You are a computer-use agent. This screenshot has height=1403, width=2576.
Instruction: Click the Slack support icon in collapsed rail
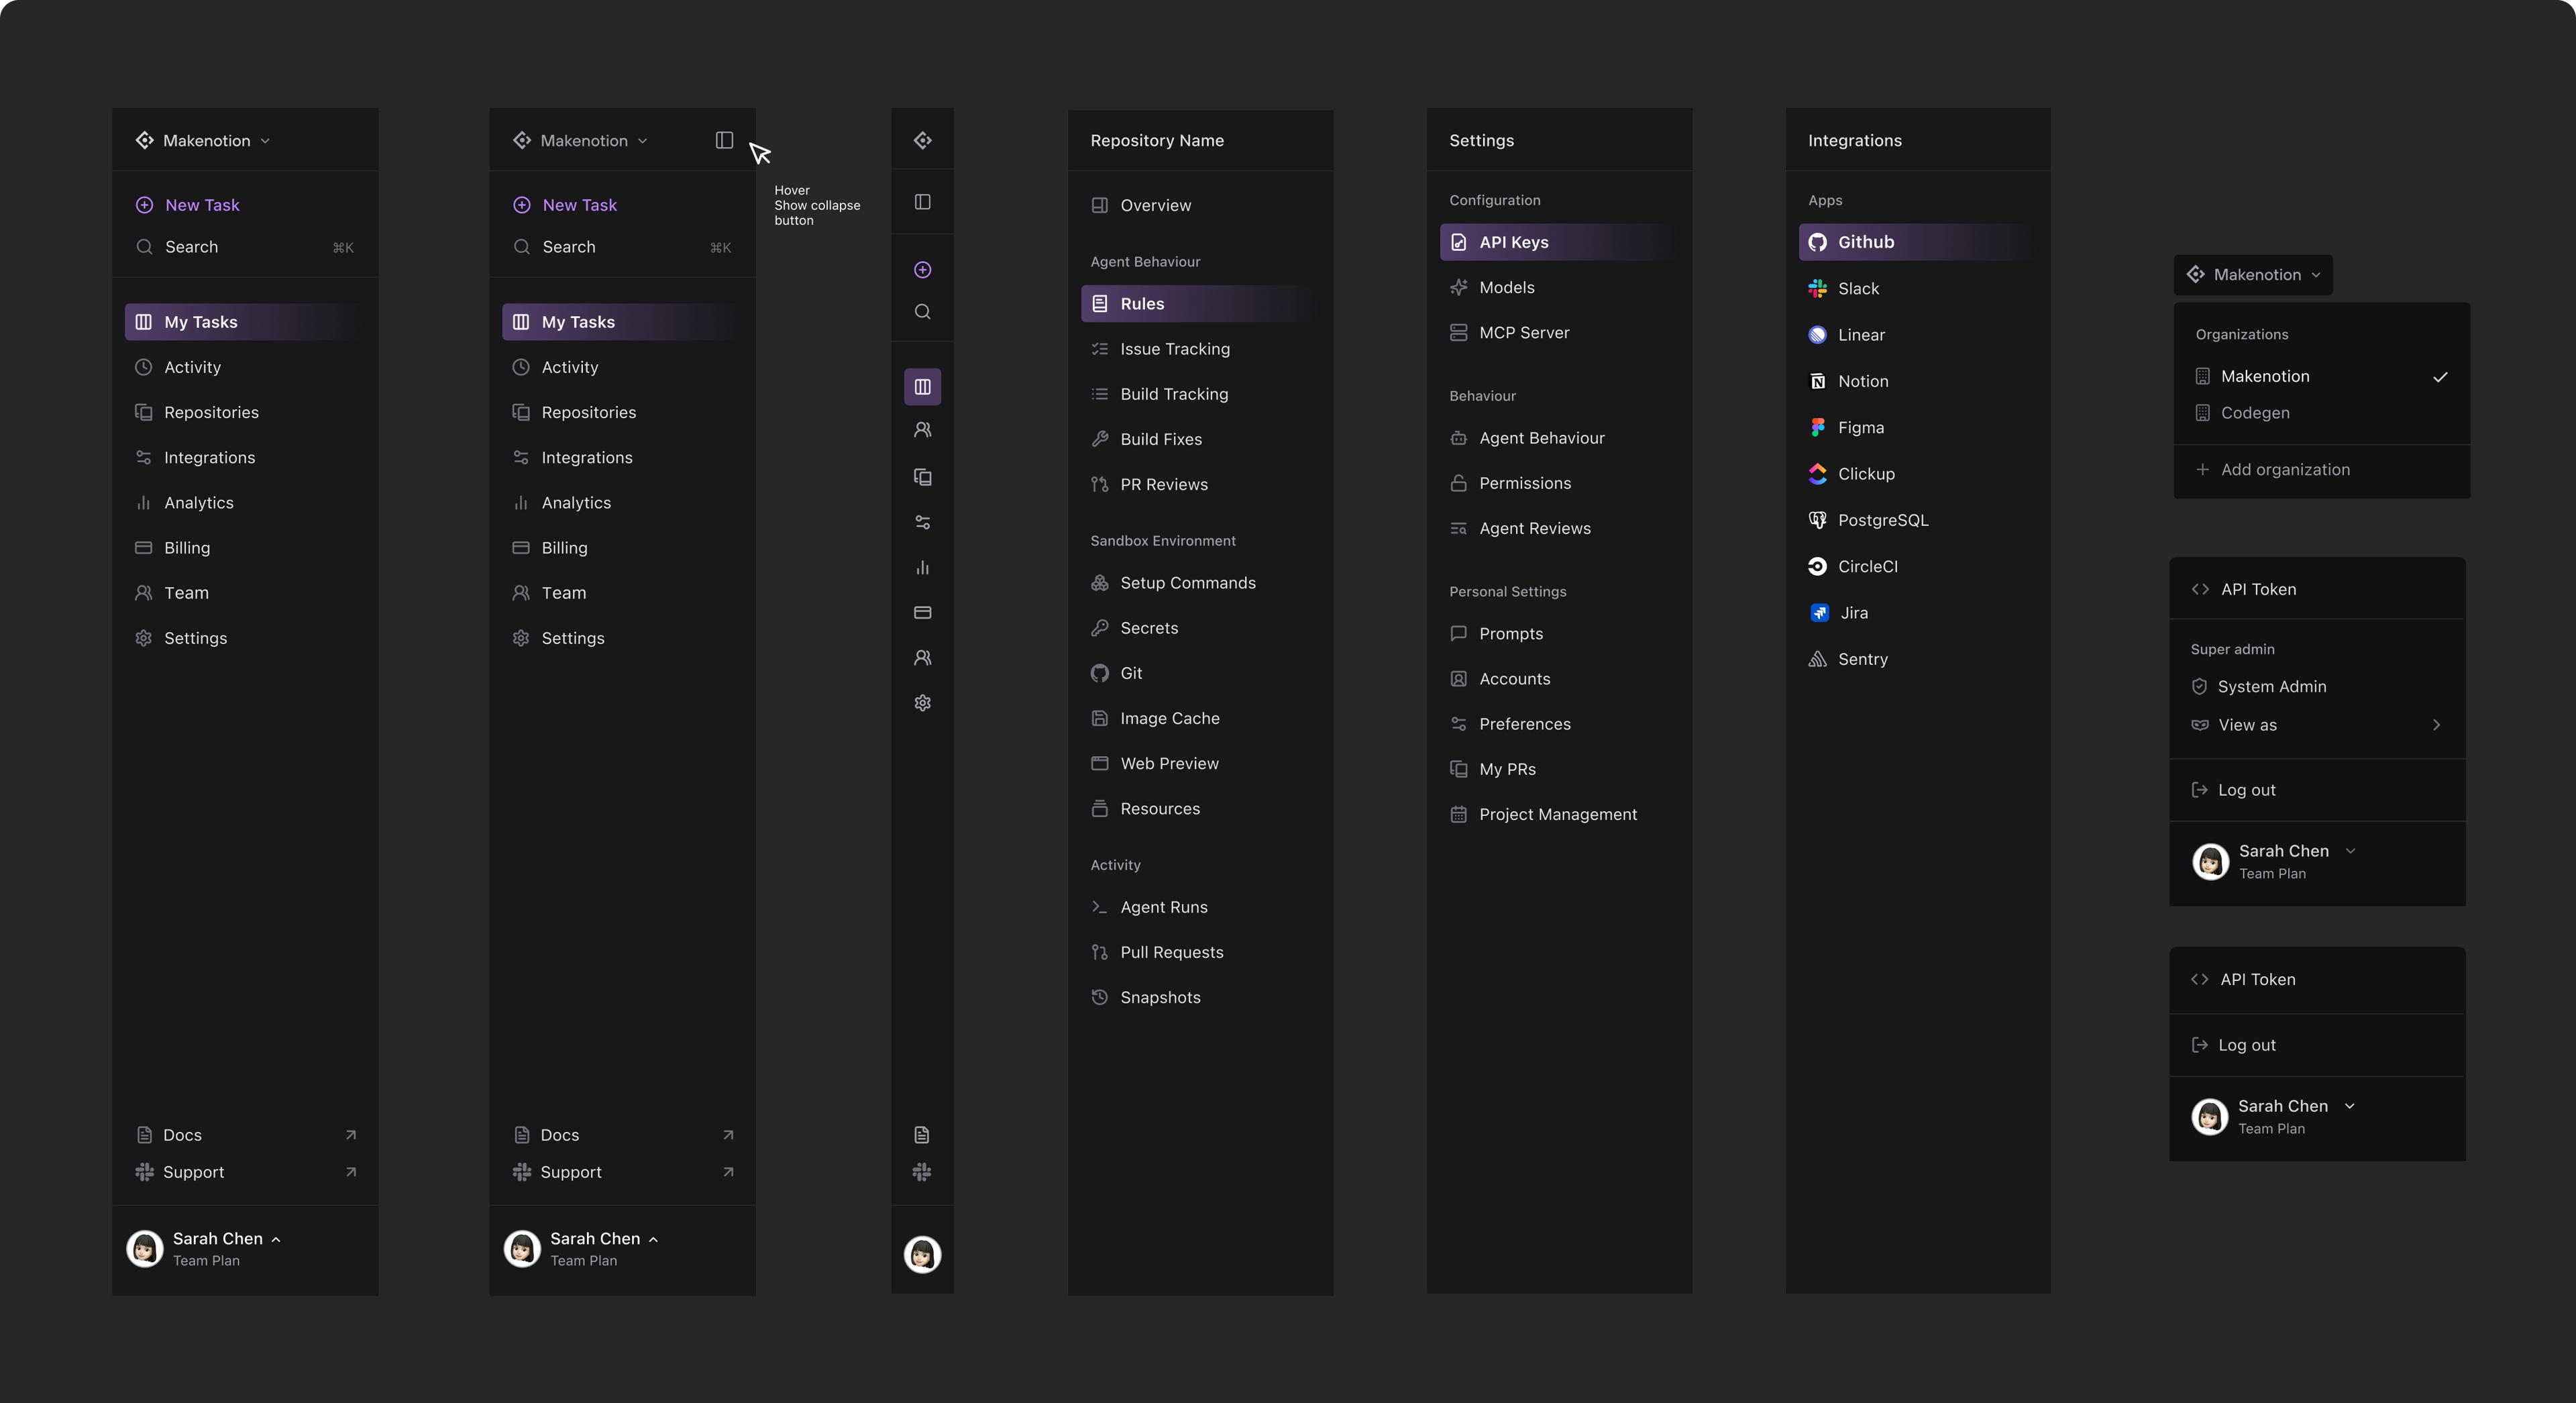coord(922,1172)
